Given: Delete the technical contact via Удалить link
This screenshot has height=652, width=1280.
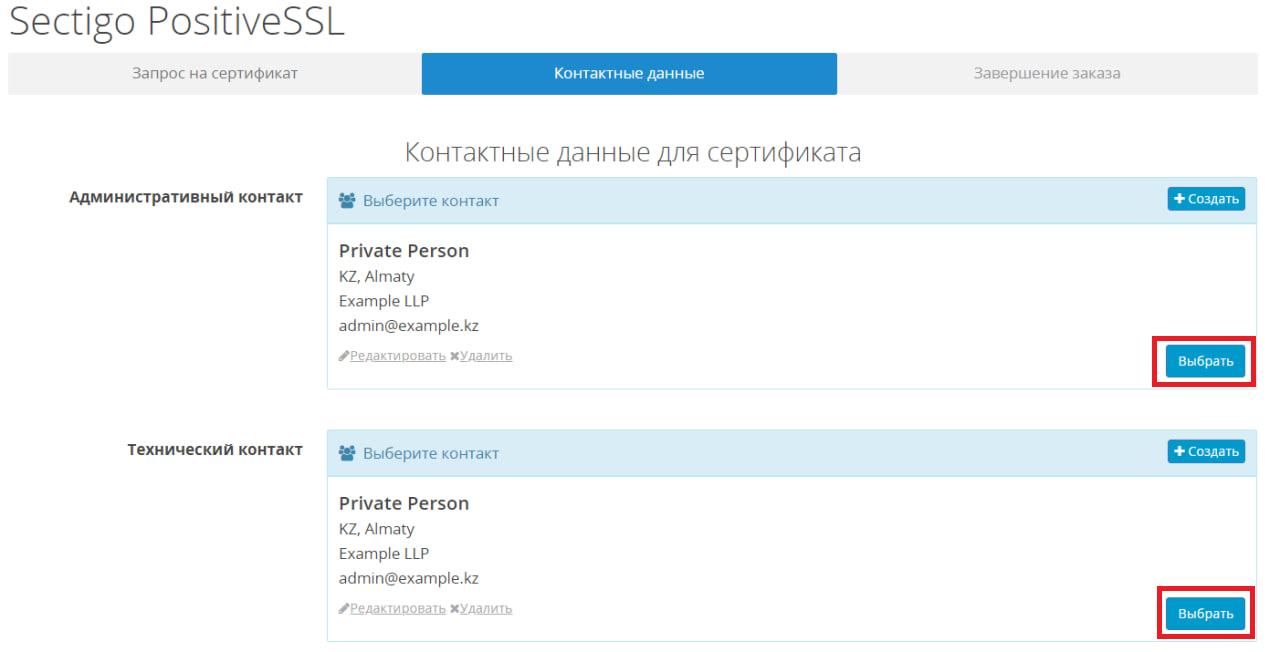Looking at the screenshot, I should tap(486, 609).
